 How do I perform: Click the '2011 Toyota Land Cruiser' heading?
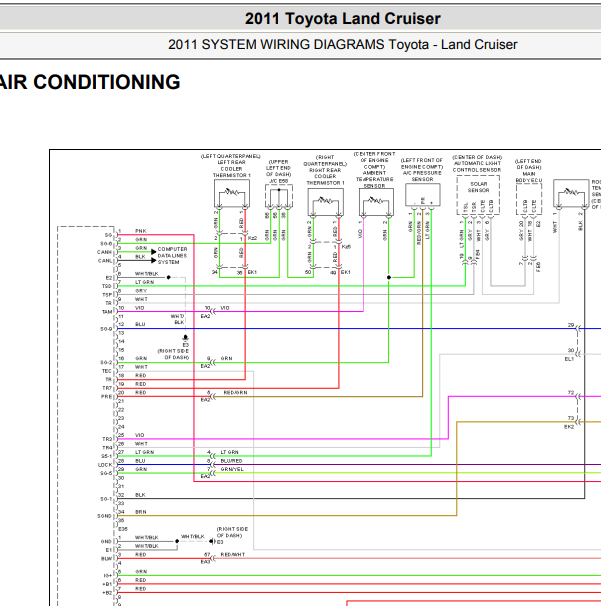tap(342, 19)
